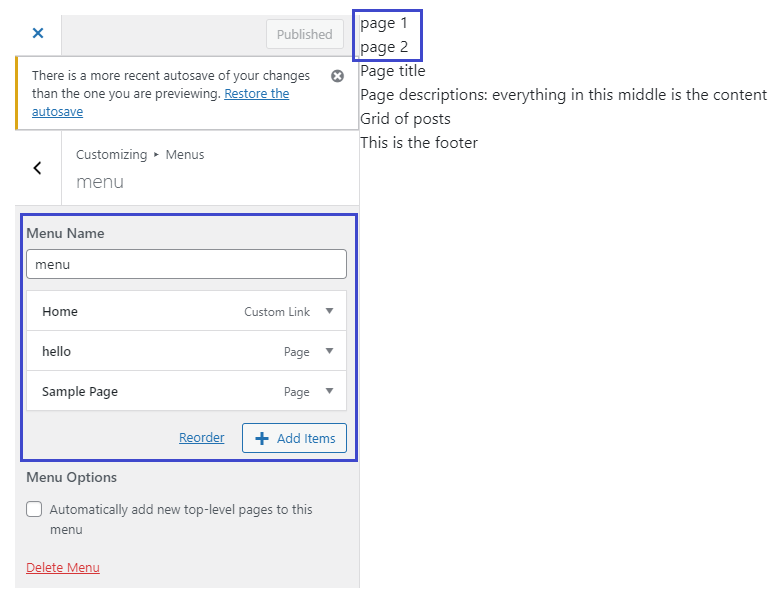The height and width of the screenshot is (596, 780).
Task: Open the page 2 link in preview
Action: [384, 47]
